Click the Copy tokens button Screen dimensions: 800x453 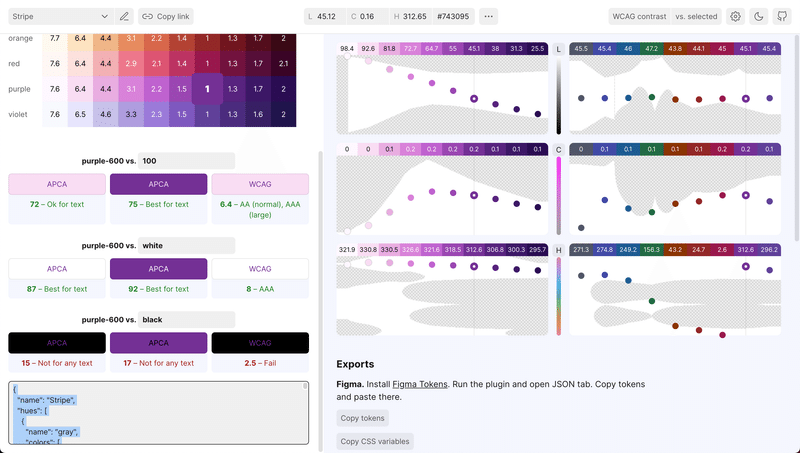[x=362, y=418]
